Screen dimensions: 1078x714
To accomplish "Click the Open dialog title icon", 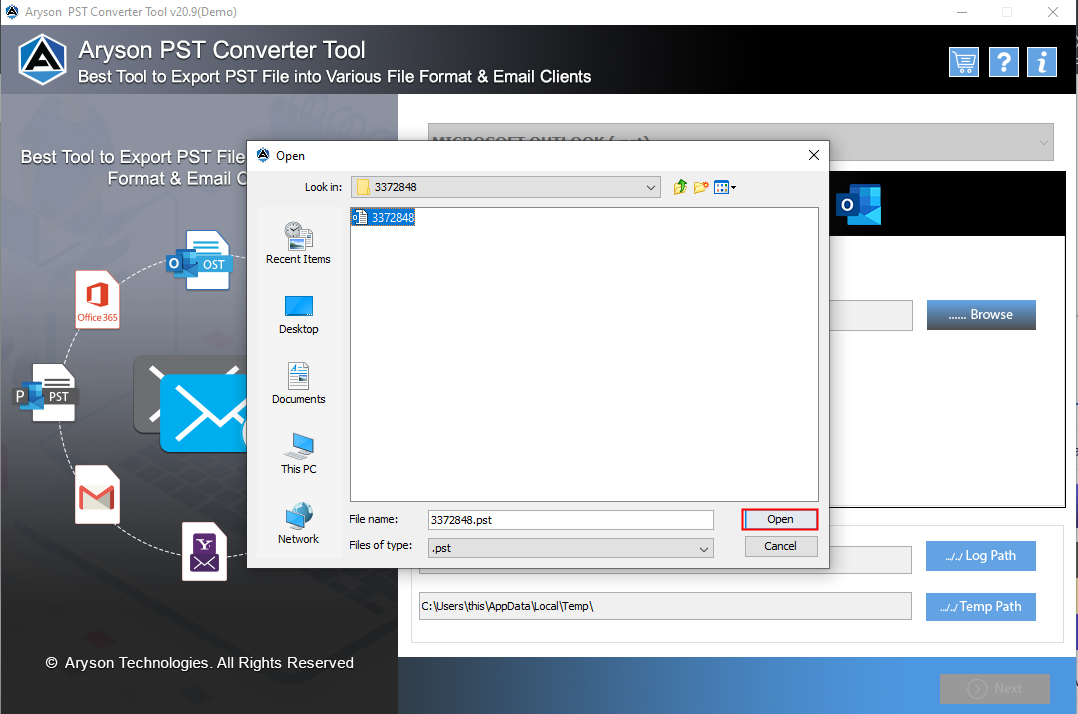I will pyautogui.click(x=263, y=155).
